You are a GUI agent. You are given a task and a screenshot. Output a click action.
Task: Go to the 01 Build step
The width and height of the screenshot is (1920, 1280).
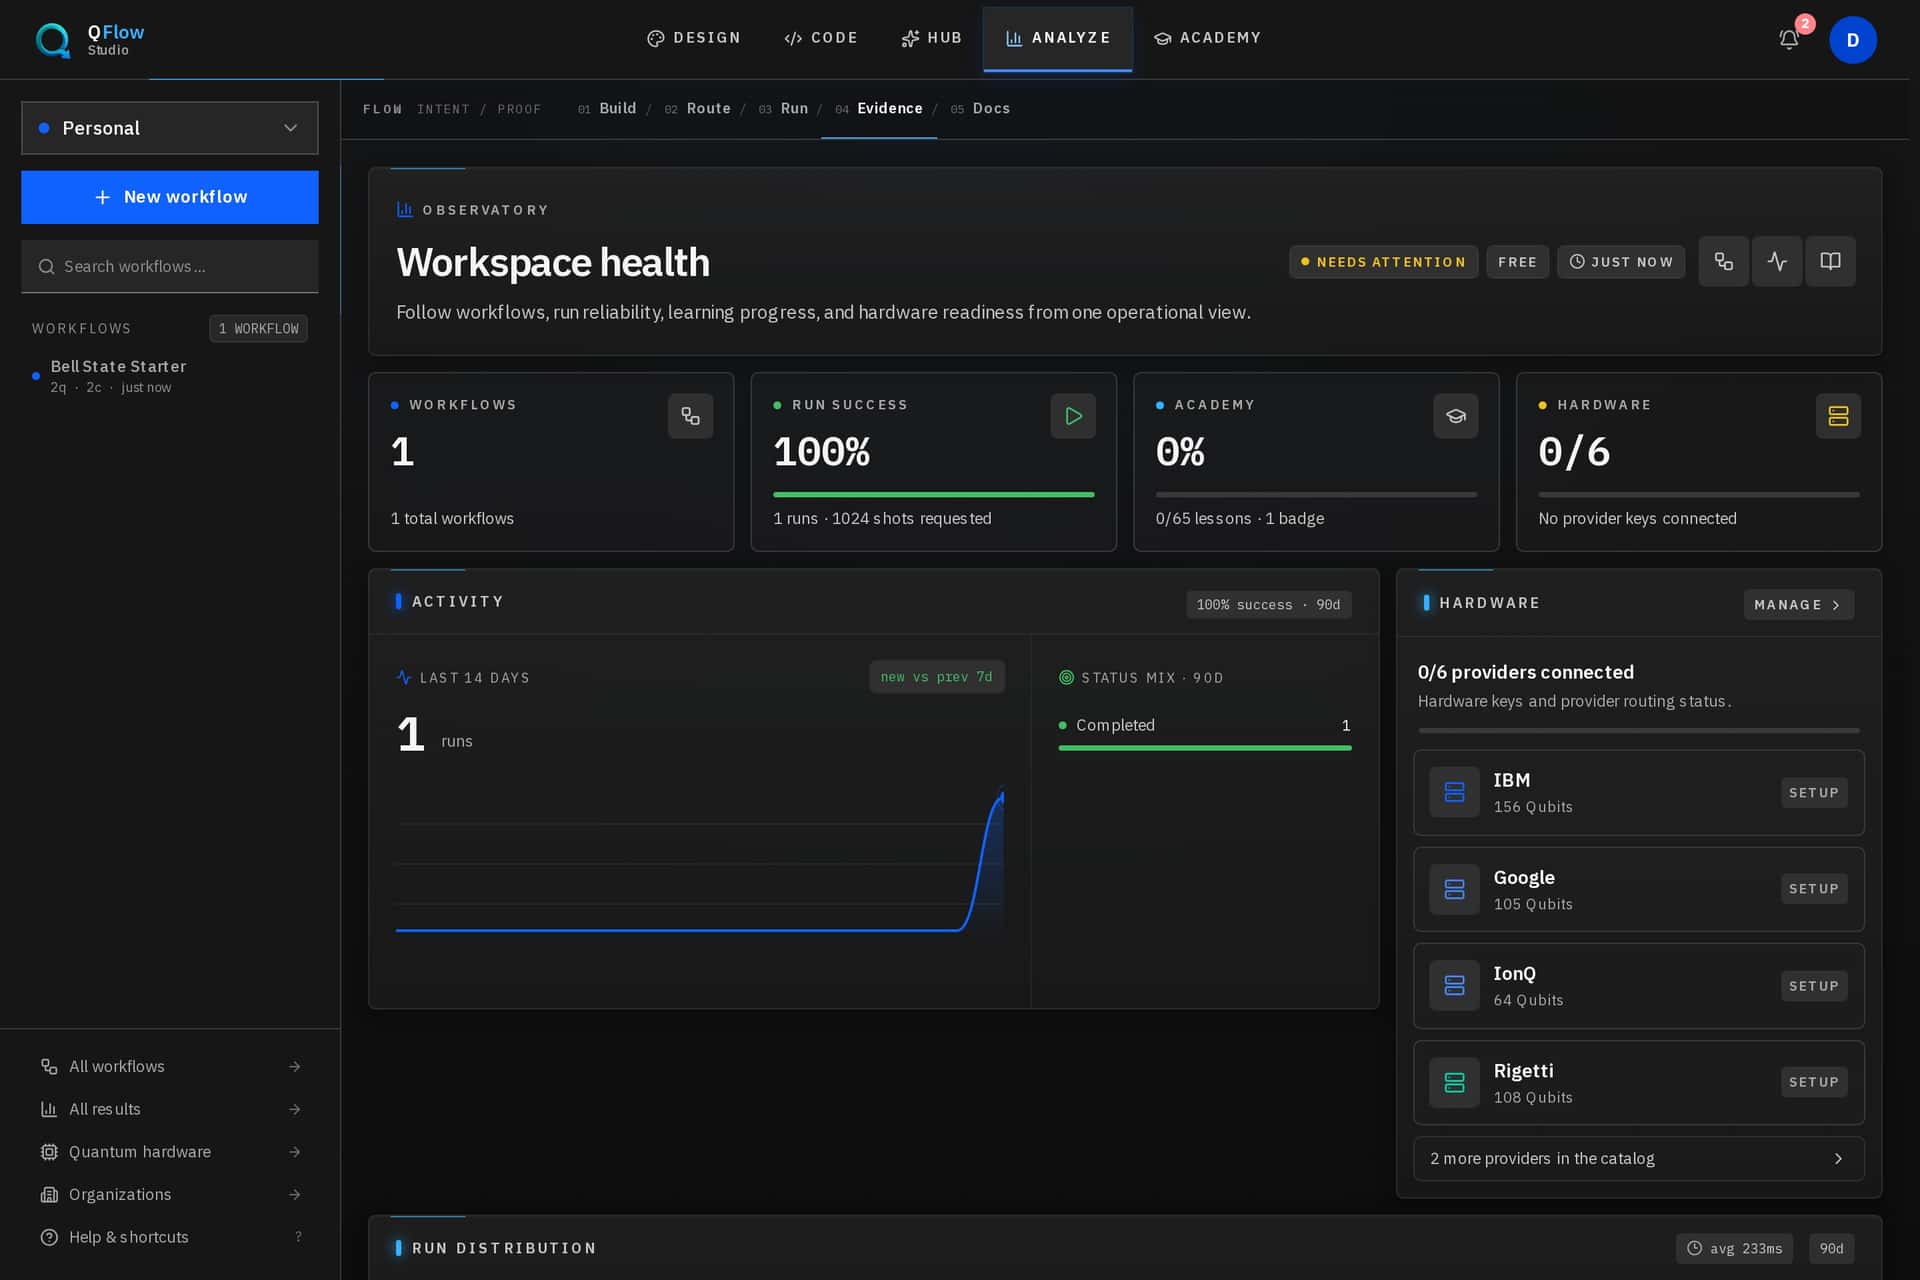(x=607, y=108)
